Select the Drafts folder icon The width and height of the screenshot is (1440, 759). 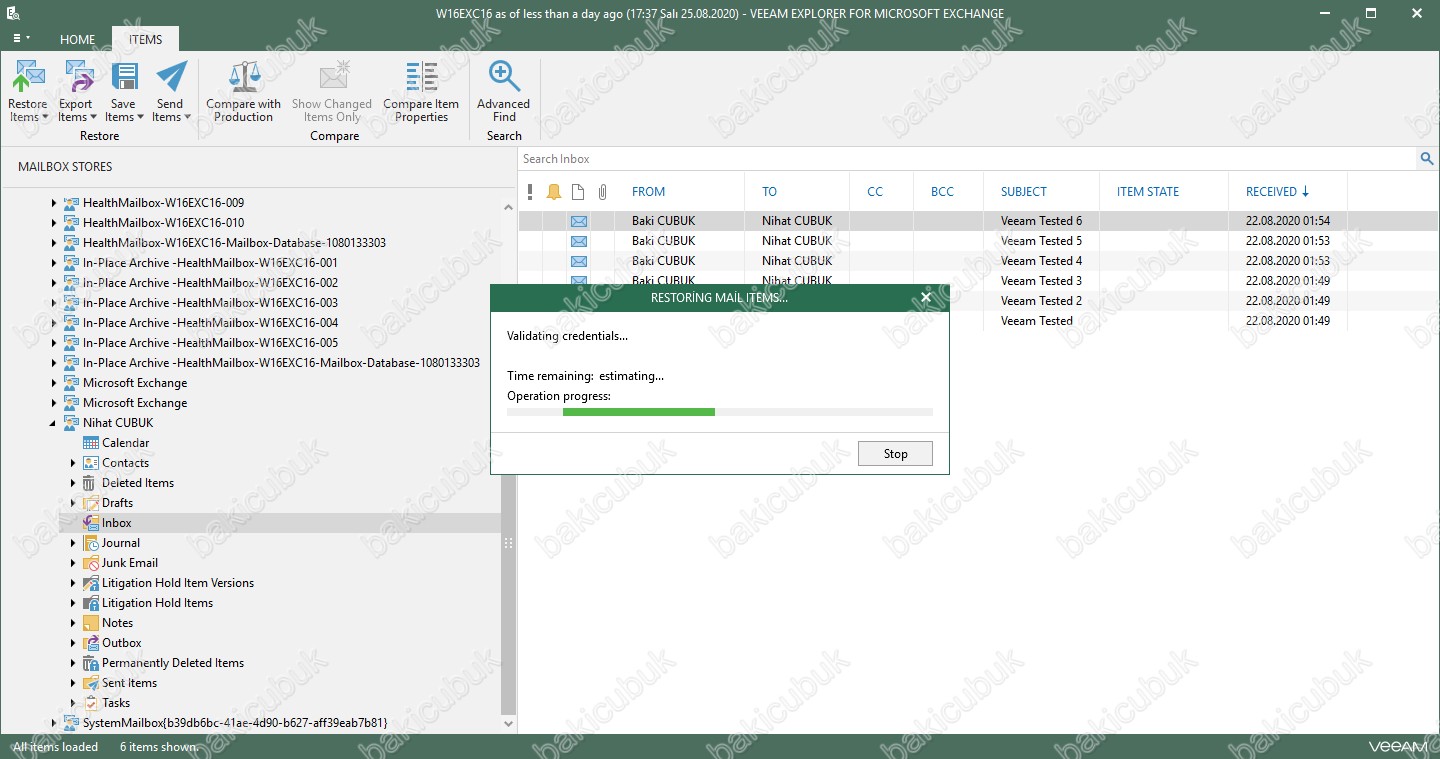[91, 503]
